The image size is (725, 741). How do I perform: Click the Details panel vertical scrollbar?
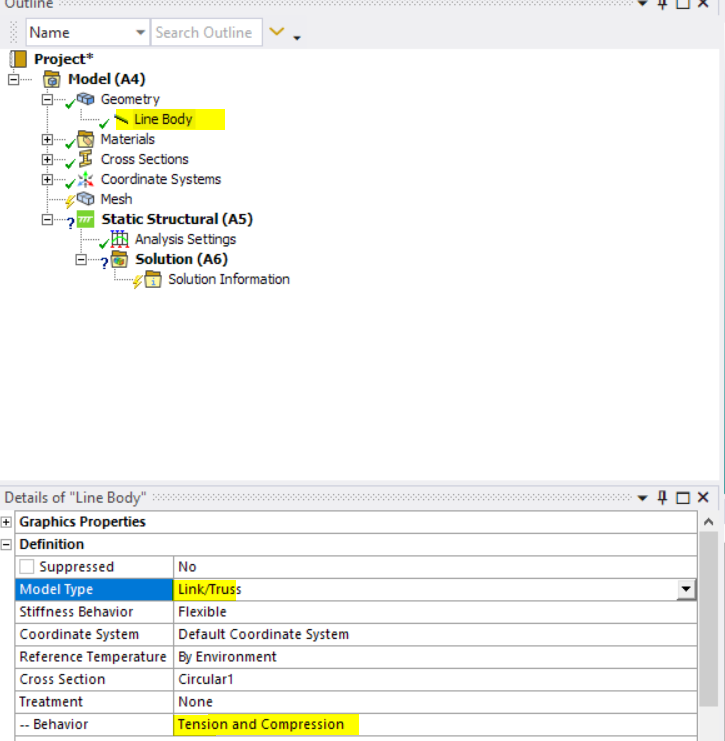[708, 620]
